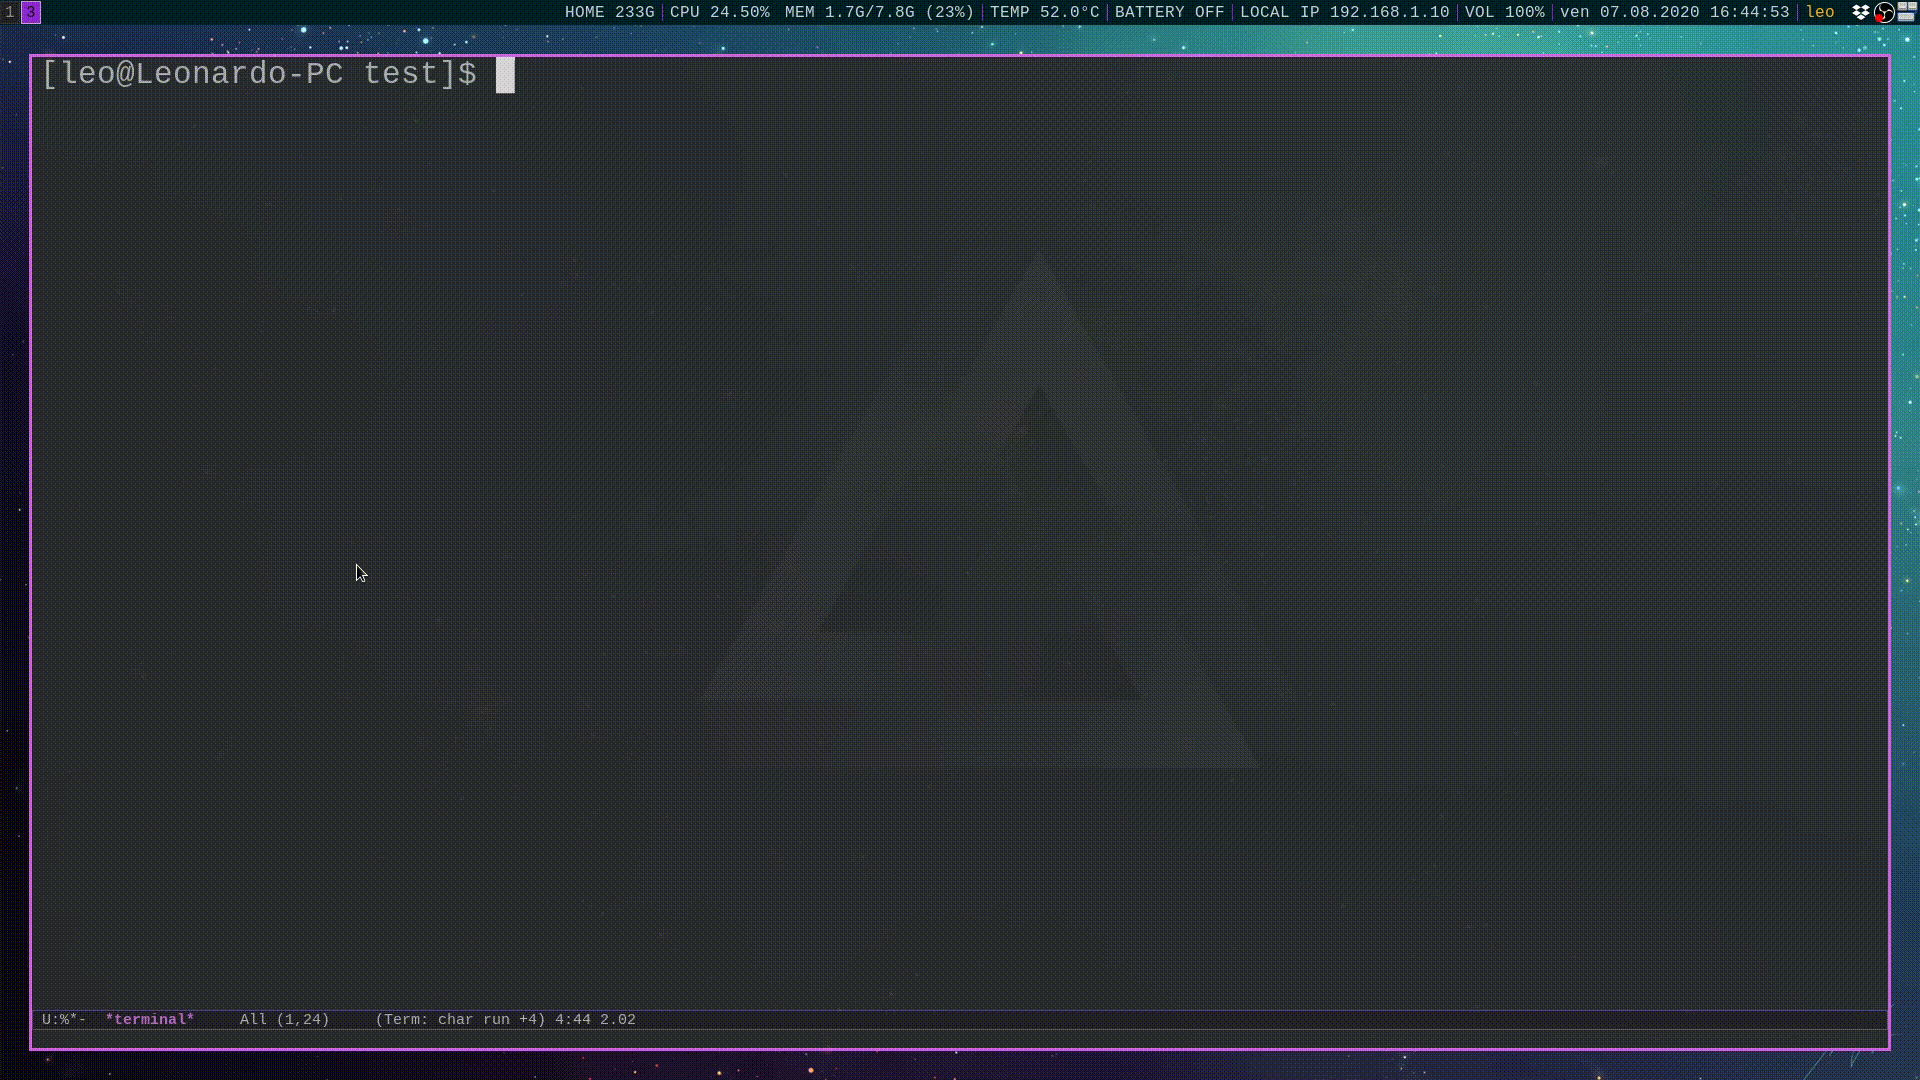
Task: Click the LOCAL IP 192.168.1.10 indicator
Action: pyautogui.click(x=1344, y=12)
